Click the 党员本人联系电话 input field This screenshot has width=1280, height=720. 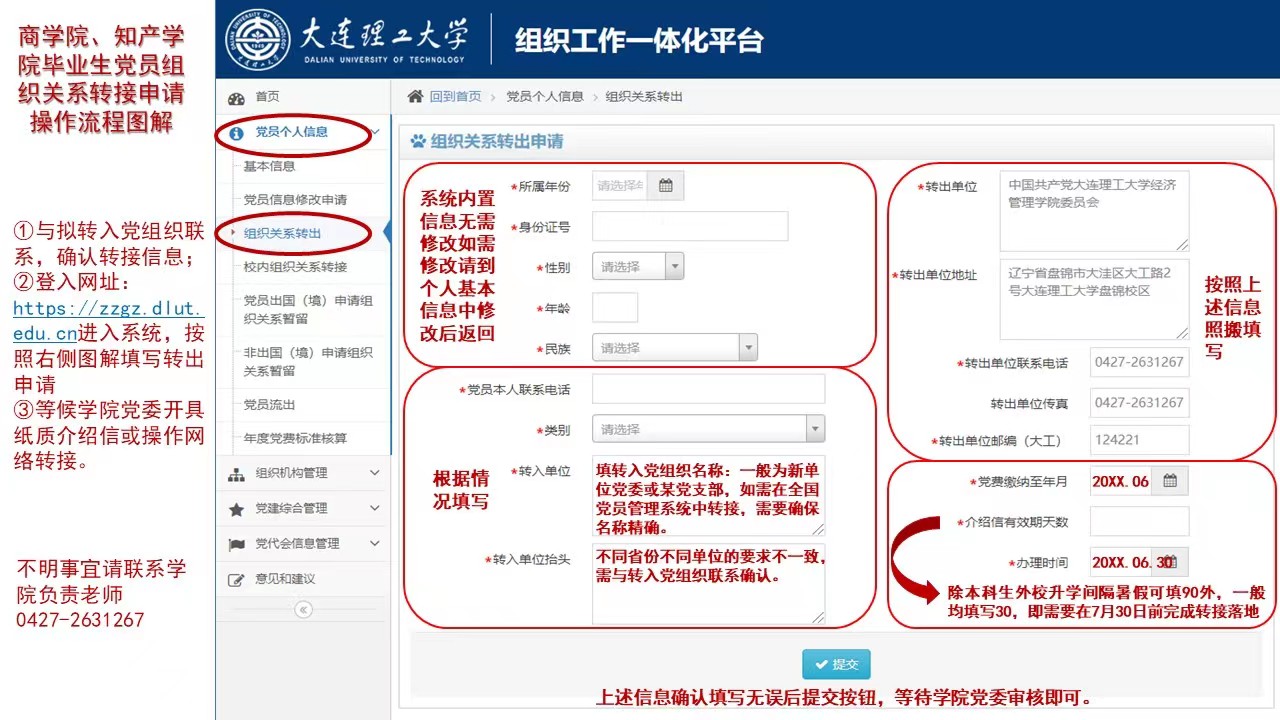point(708,389)
